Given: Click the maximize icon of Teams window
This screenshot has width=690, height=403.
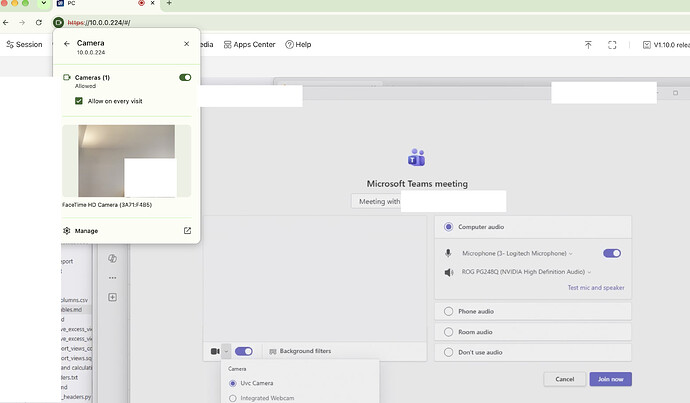Looking at the screenshot, I should (675, 93).
